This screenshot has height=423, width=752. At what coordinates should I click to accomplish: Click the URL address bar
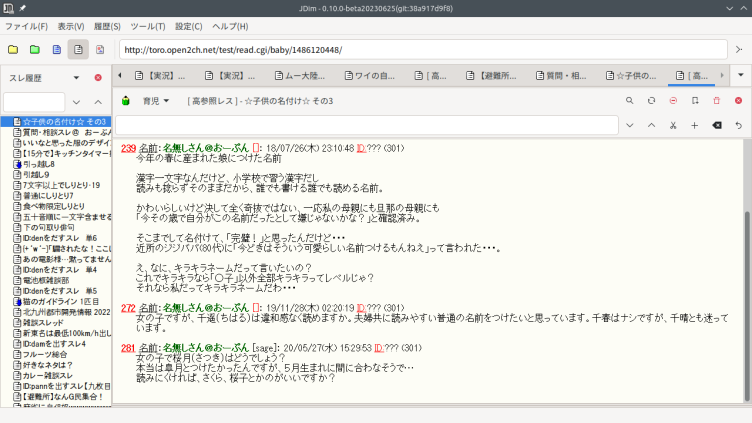[x=430, y=49]
